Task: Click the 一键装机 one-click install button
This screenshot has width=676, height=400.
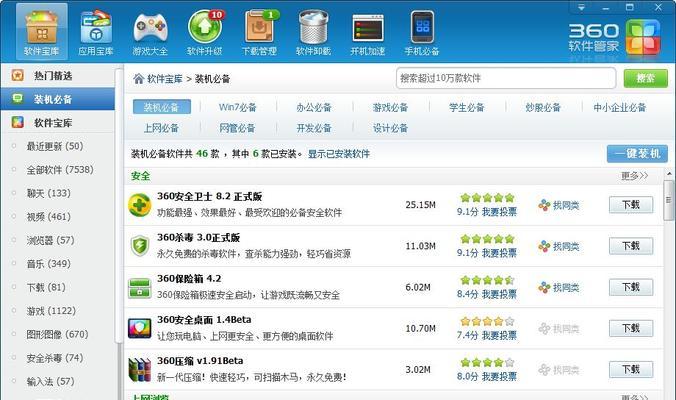Action: (637, 153)
